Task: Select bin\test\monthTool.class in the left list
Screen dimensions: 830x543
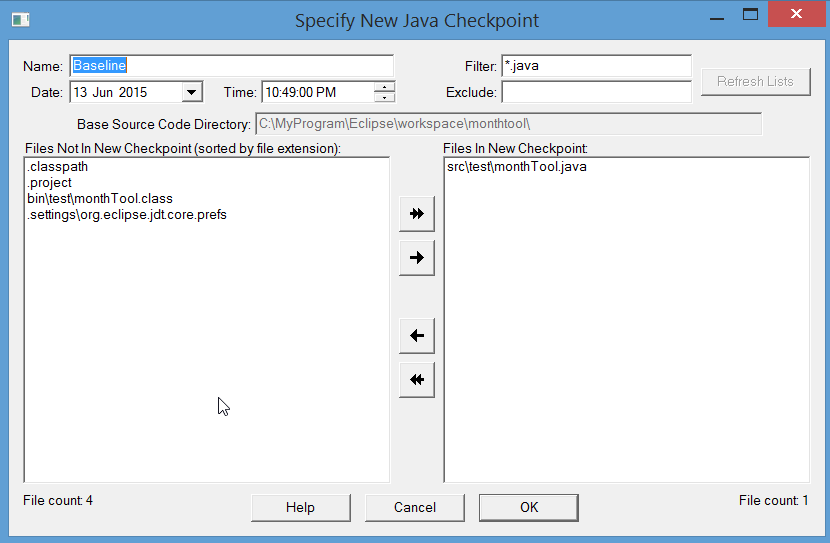Action: [100, 198]
